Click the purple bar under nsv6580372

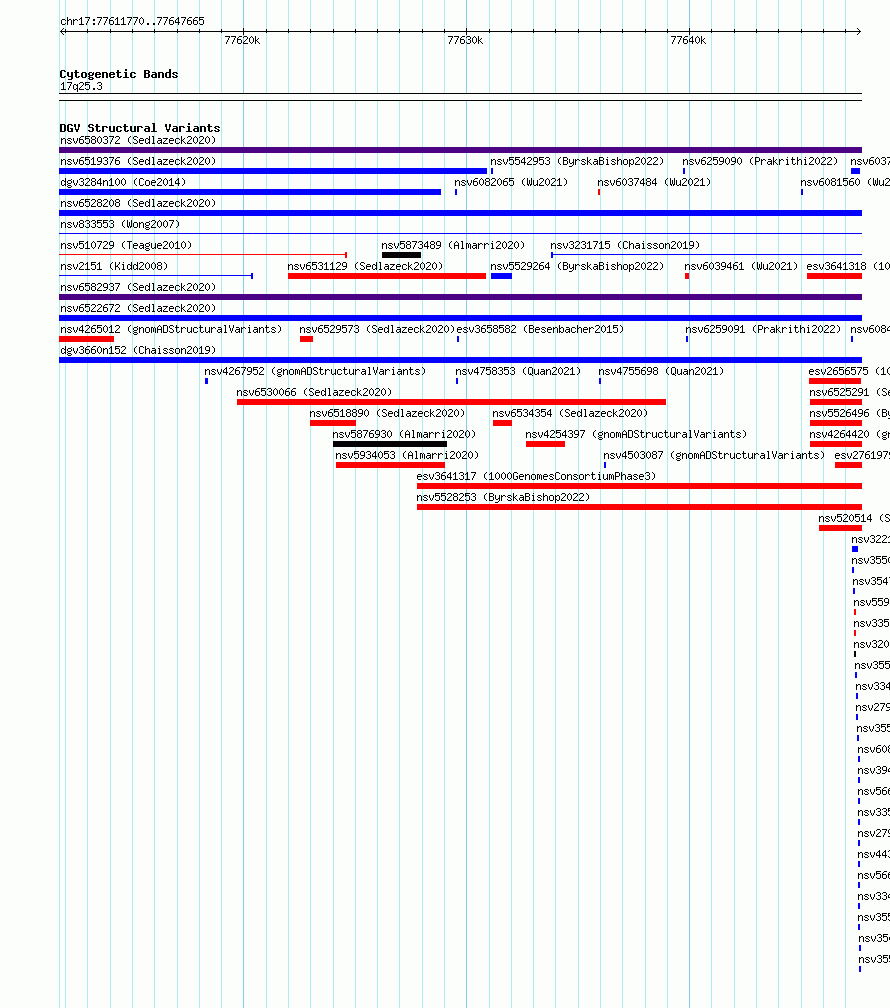460,150
